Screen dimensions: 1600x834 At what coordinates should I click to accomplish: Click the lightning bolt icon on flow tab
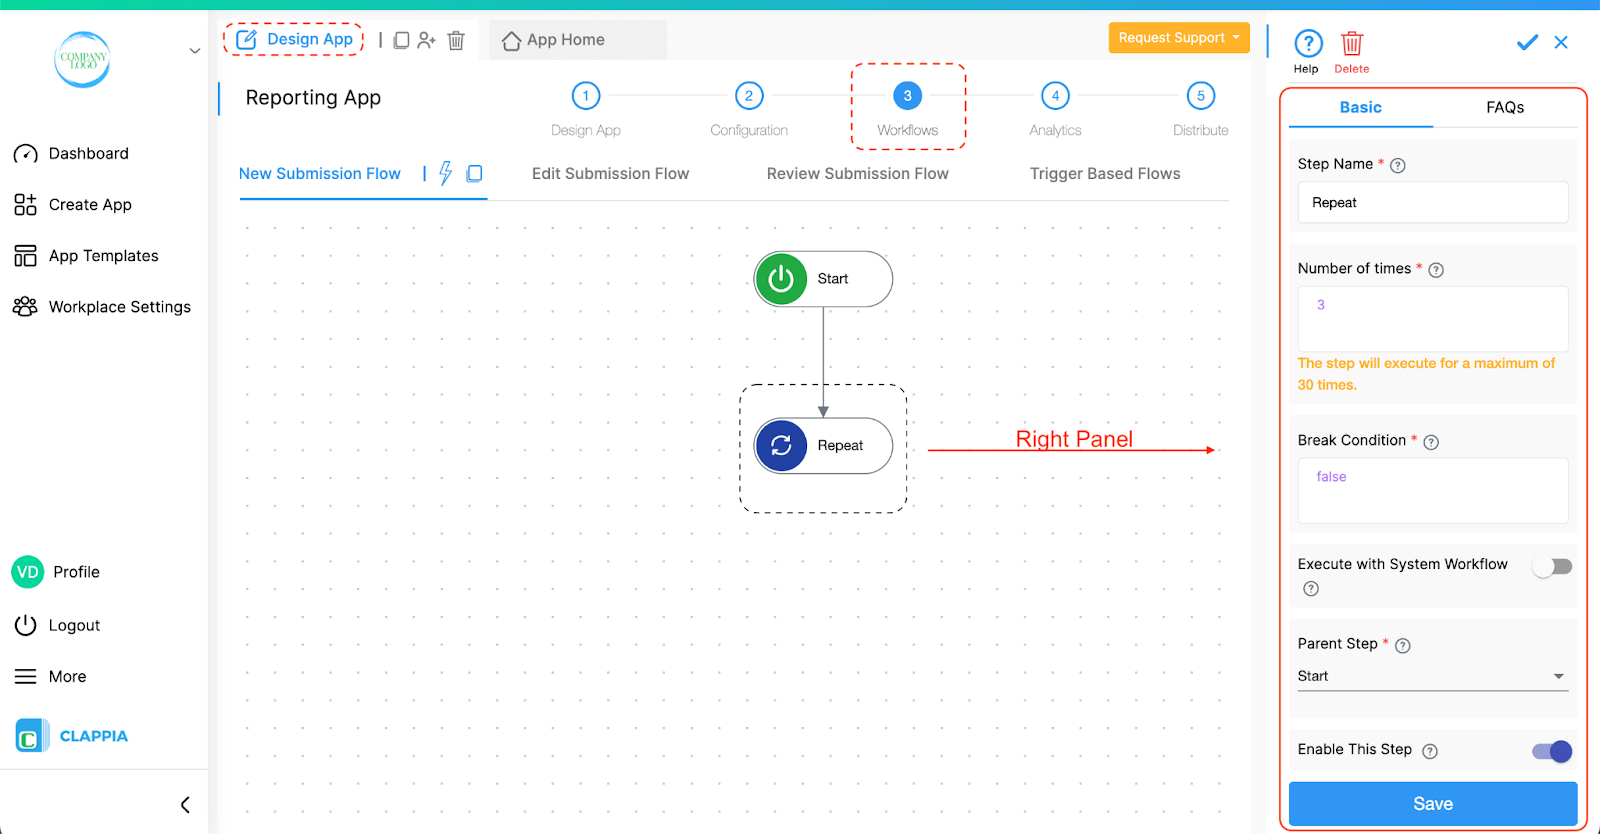[446, 173]
